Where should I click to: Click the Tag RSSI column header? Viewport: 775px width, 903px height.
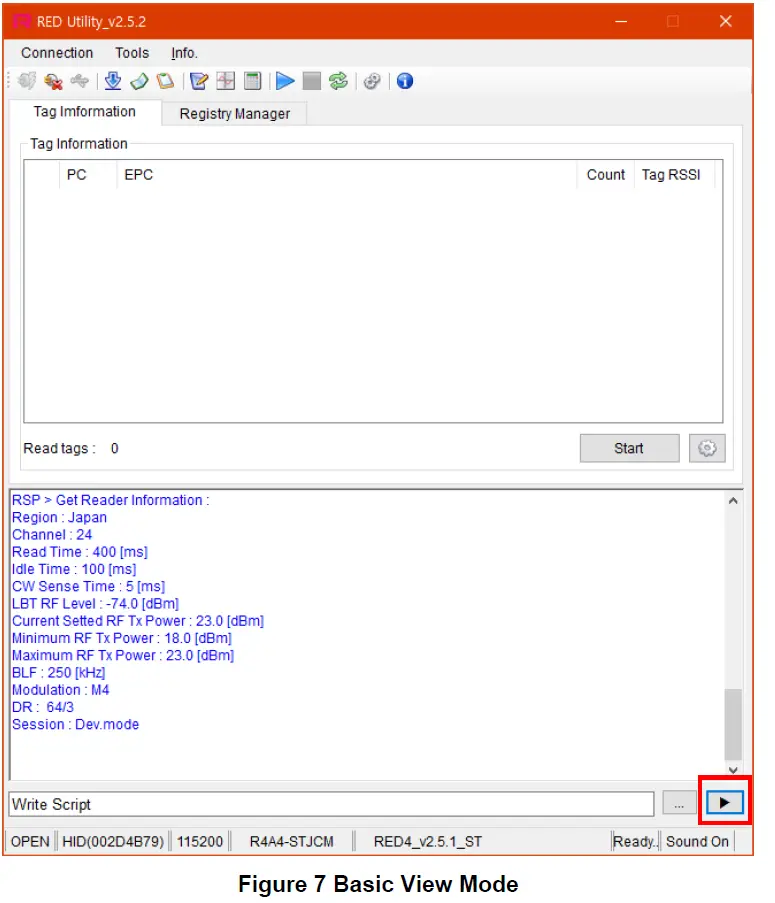click(x=674, y=174)
